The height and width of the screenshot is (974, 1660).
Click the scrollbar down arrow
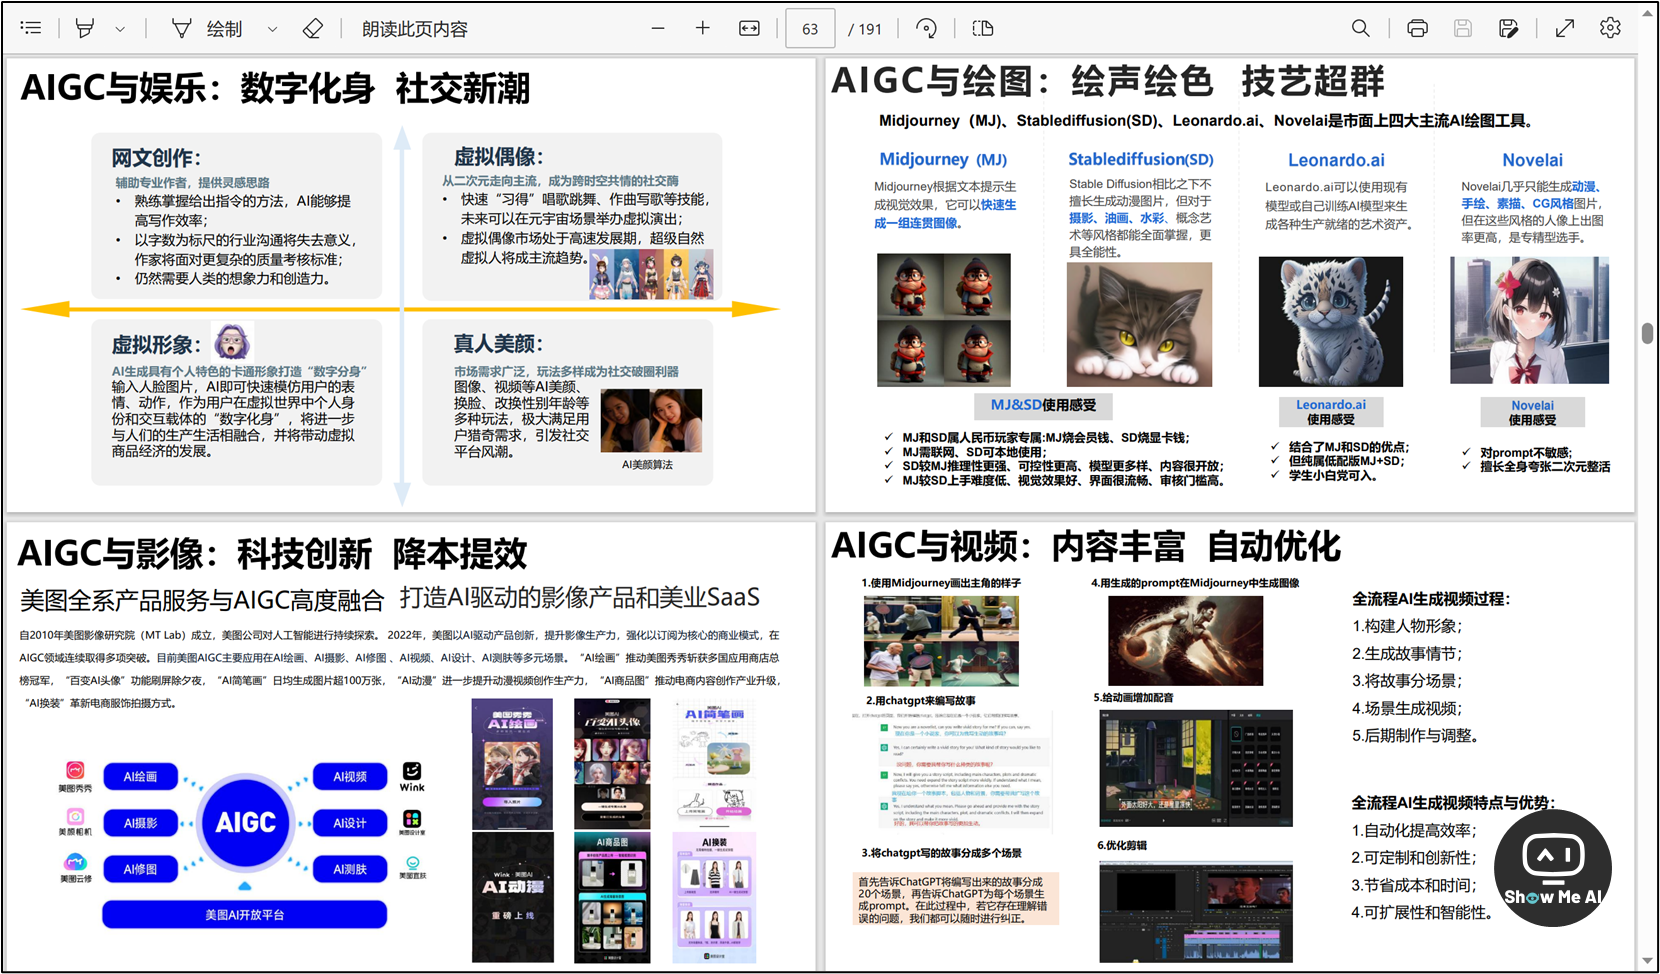pos(1648,962)
